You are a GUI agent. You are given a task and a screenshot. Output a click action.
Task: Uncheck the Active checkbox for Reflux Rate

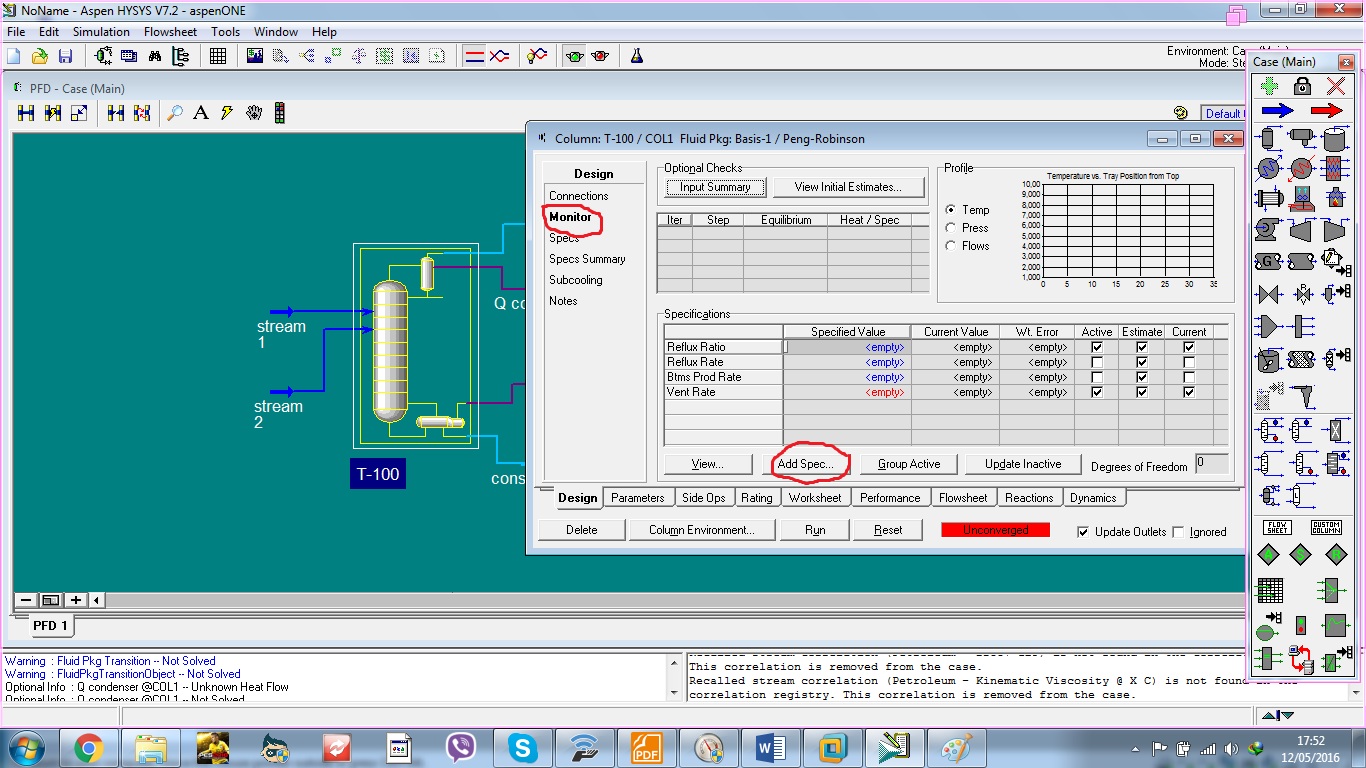1096,362
